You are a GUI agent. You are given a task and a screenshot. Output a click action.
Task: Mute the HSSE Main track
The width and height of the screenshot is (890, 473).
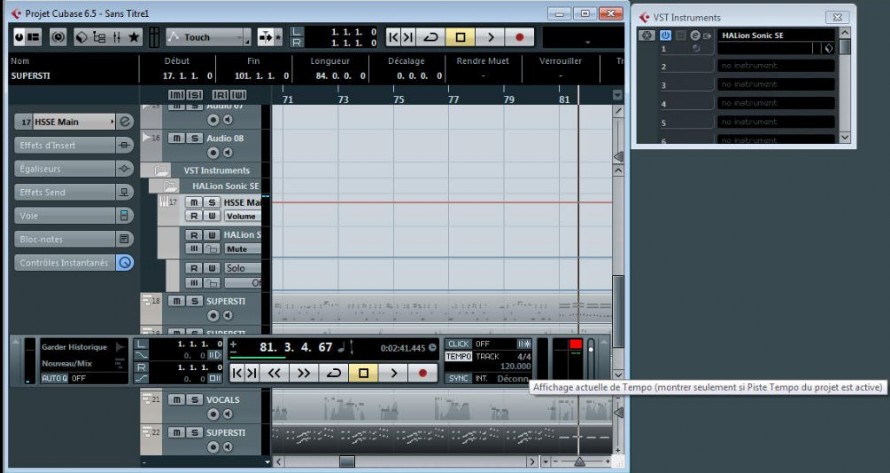click(194, 203)
